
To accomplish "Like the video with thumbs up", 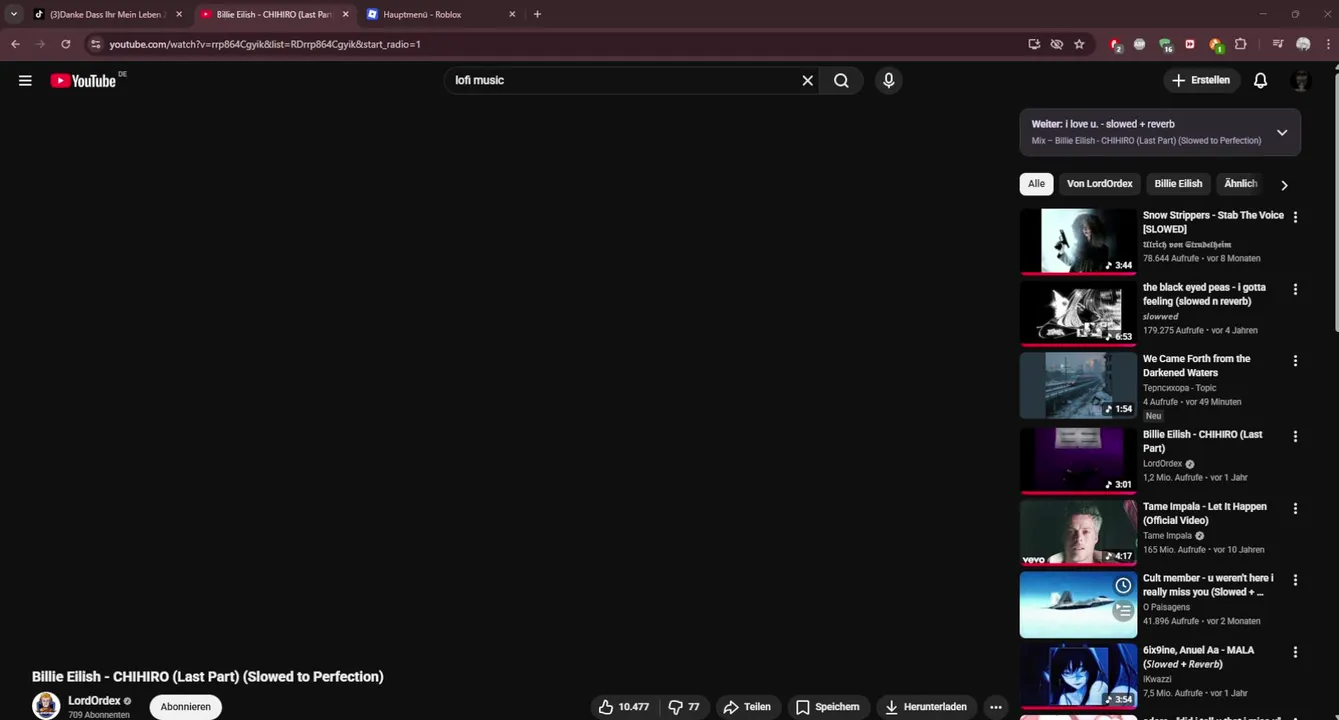I will pyautogui.click(x=625, y=707).
